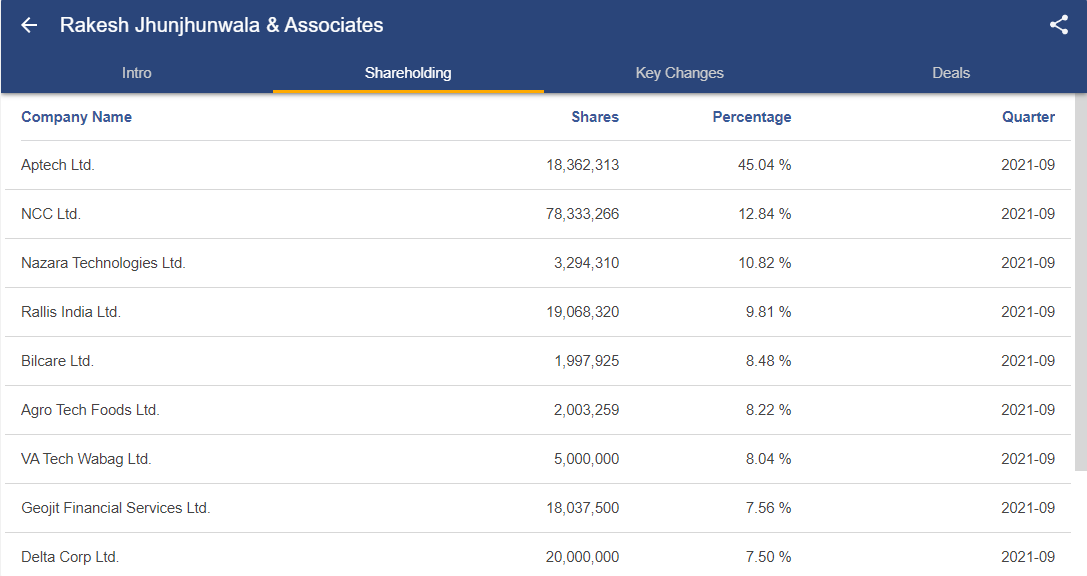Open Aptech Ltd. company row
This screenshot has width=1087, height=576.
[538, 165]
